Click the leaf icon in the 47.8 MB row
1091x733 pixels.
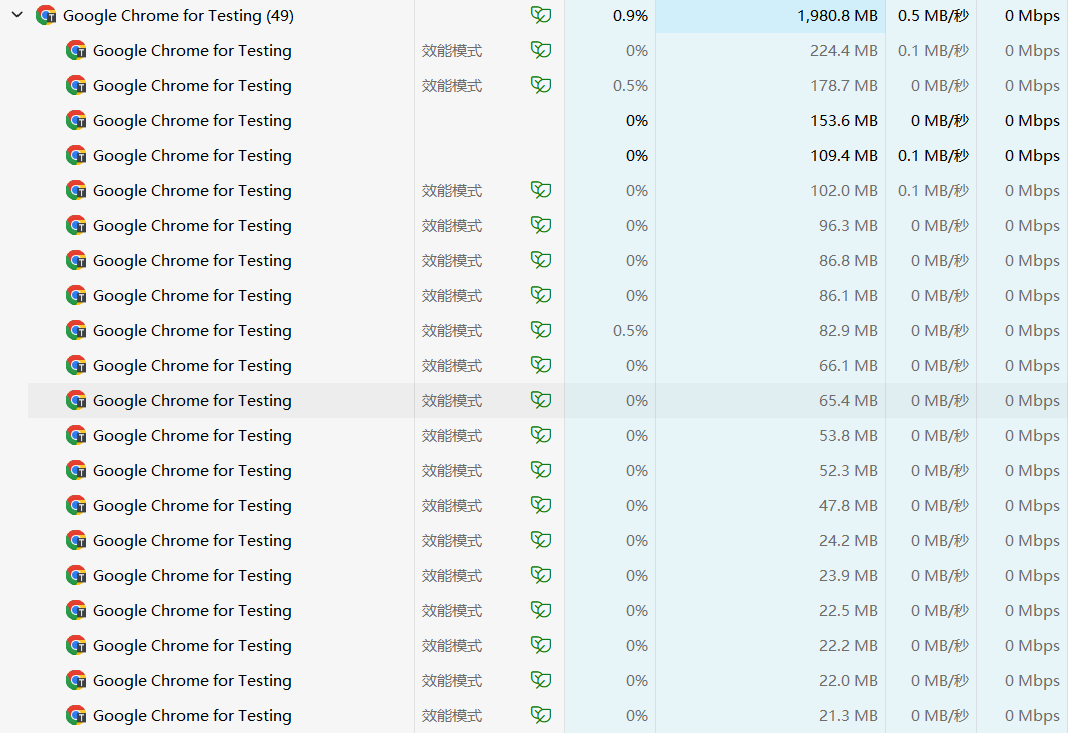tap(541, 505)
